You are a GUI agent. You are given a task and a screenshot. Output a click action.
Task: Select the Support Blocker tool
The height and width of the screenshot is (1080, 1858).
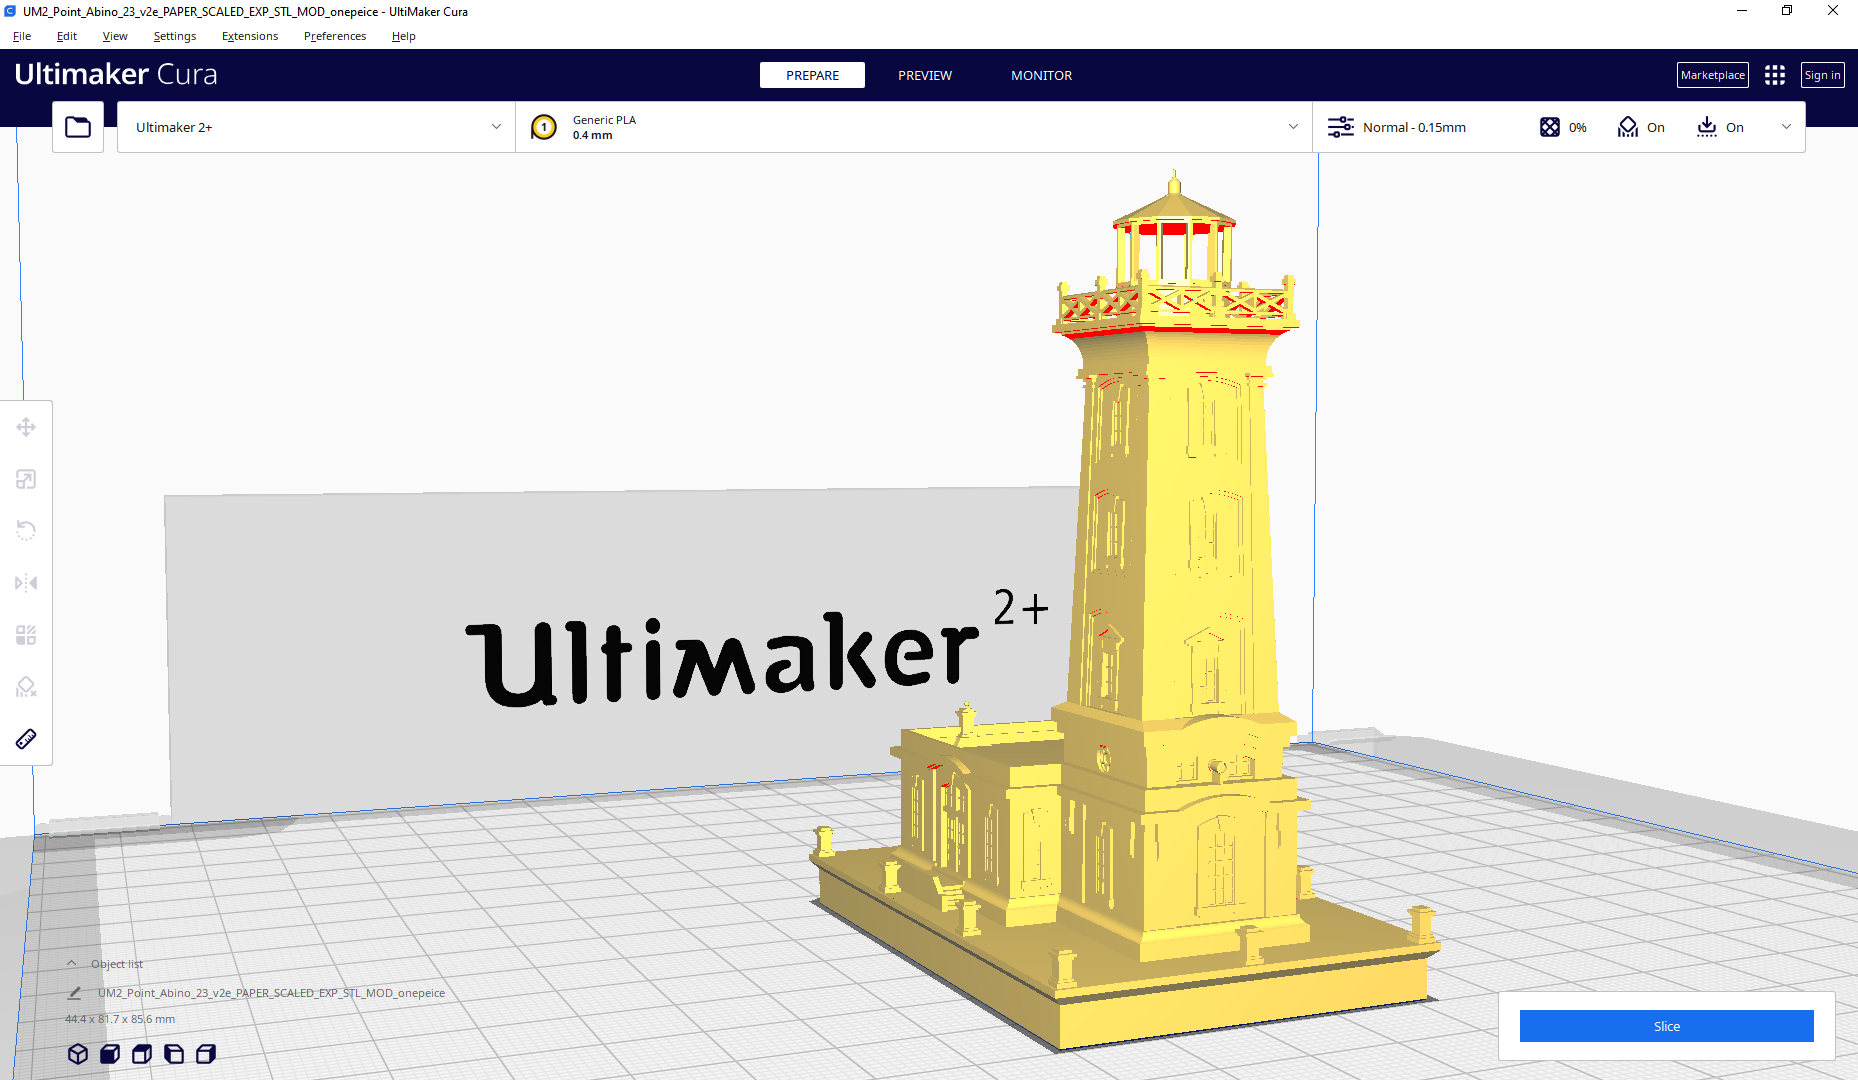pos(26,687)
